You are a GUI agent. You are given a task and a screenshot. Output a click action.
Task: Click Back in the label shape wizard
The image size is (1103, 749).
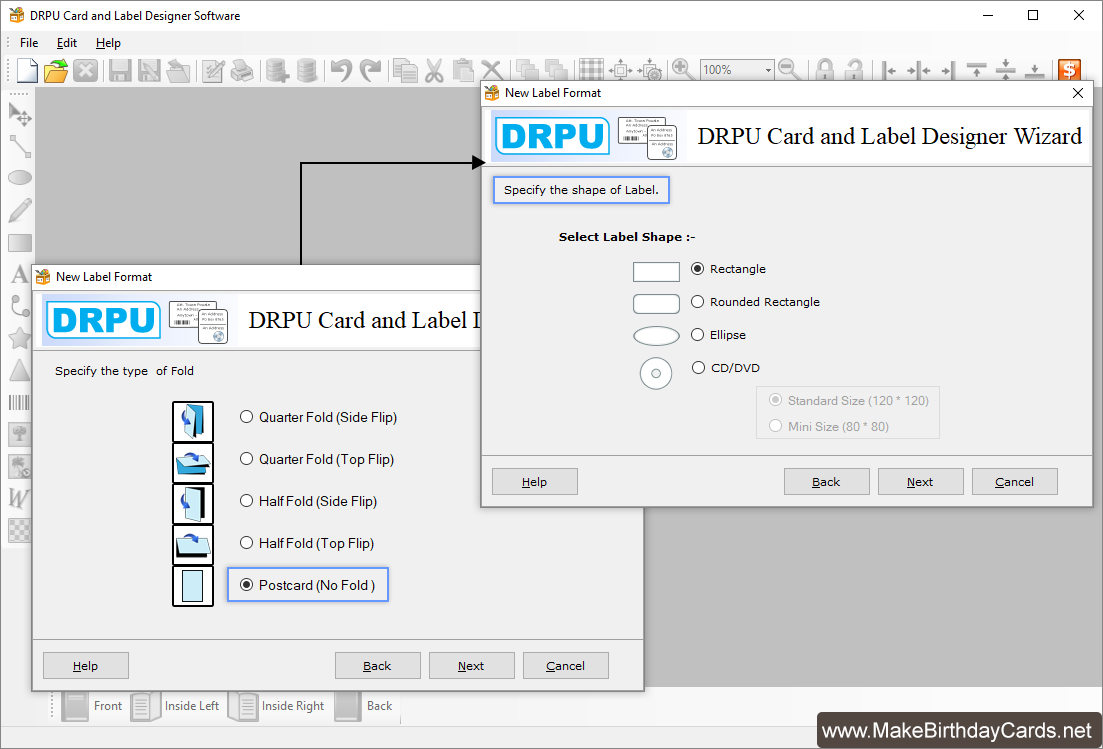click(x=827, y=482)
